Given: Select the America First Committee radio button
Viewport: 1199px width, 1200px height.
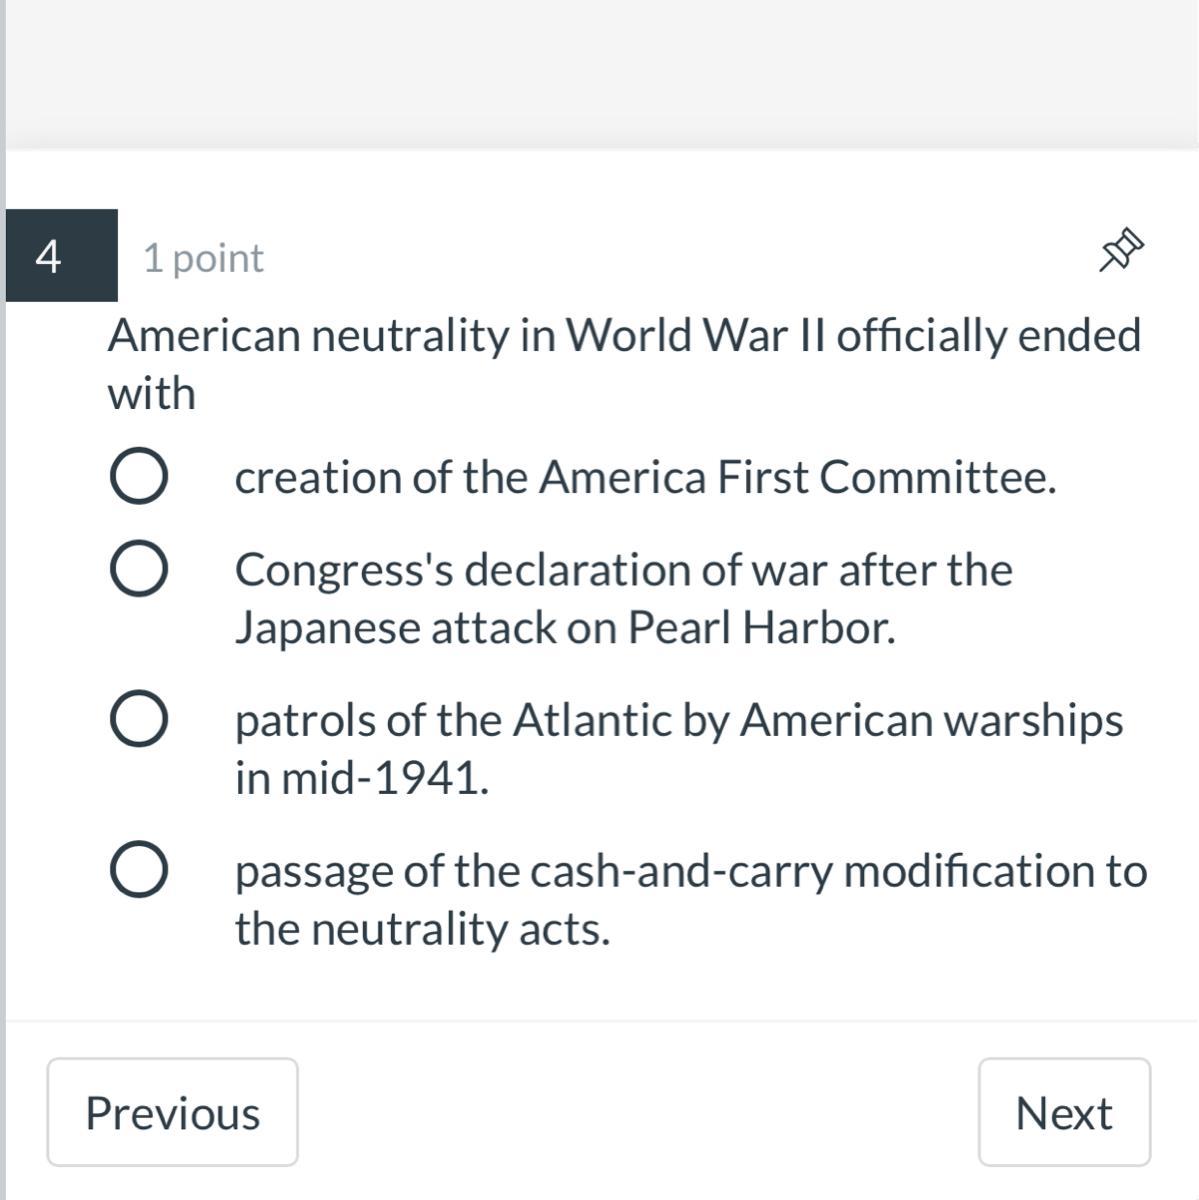Looking at the screenshot, I should (x=138, y=476).
